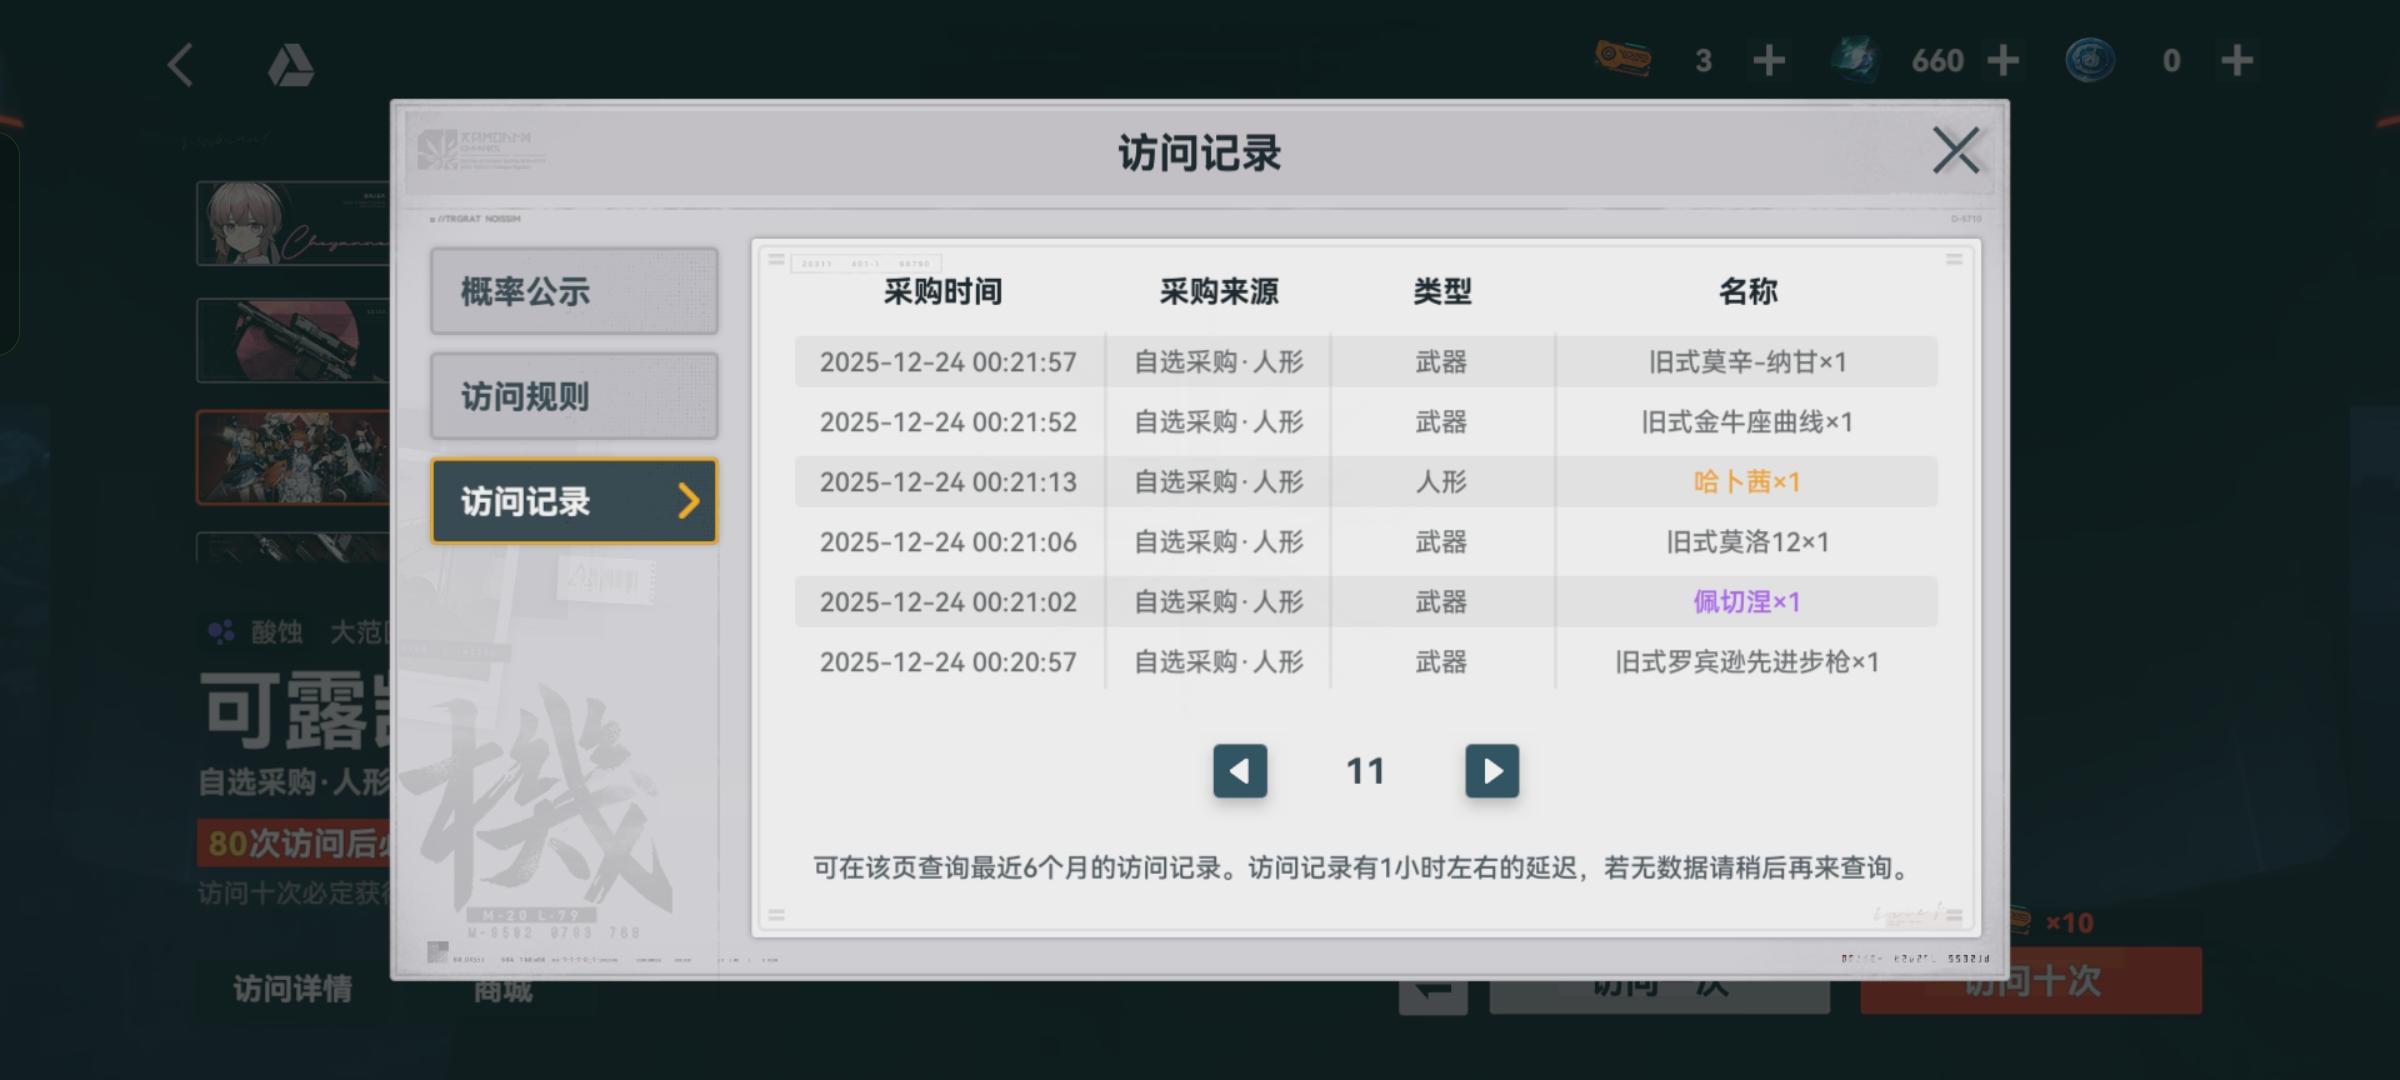Tap the blue coin currency icon
This screenshot has width=2400, height=1080.
tap(2090, 60)
